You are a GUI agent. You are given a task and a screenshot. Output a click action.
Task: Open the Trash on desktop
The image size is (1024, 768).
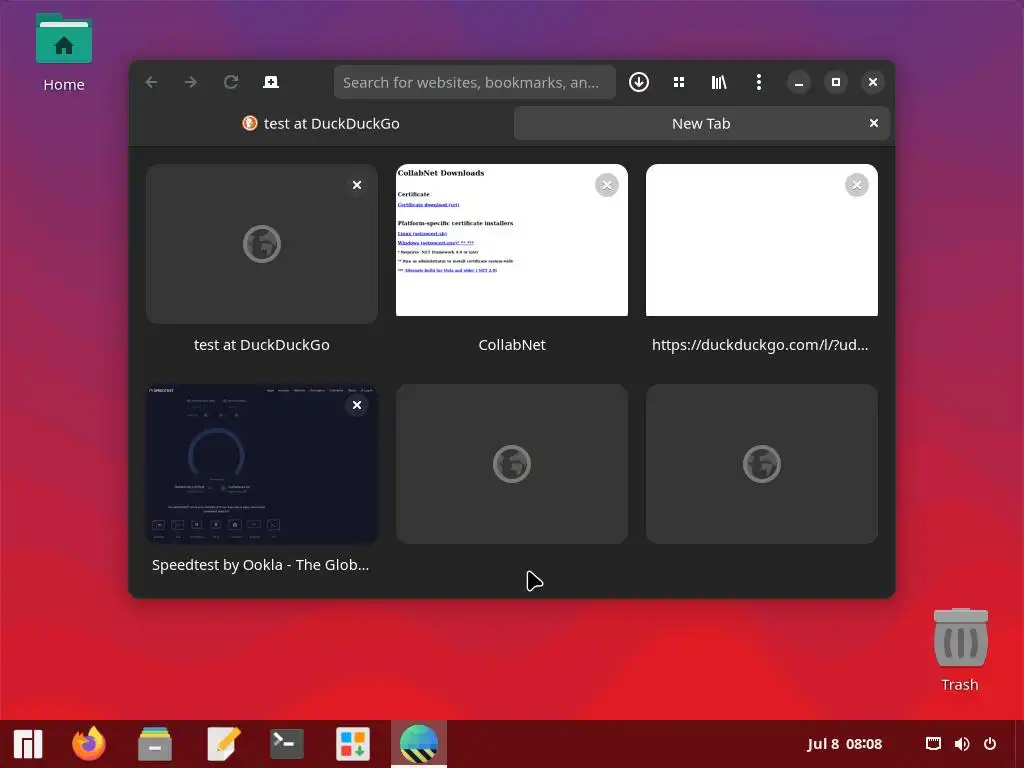coord(960,650)
